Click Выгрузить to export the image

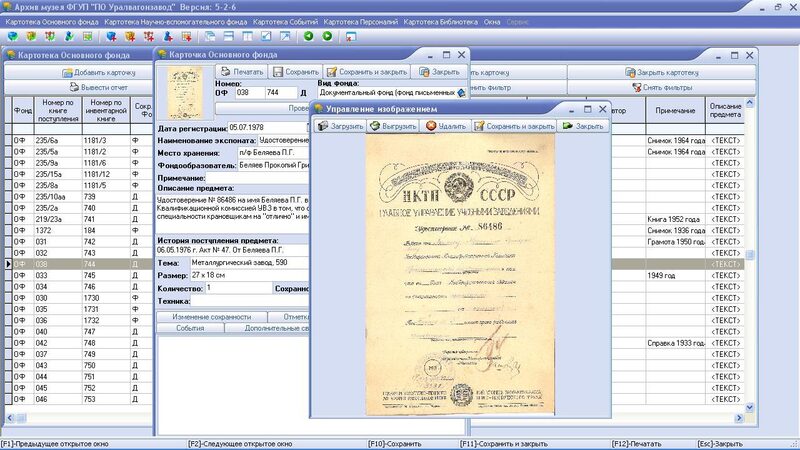tap(393, 126)
